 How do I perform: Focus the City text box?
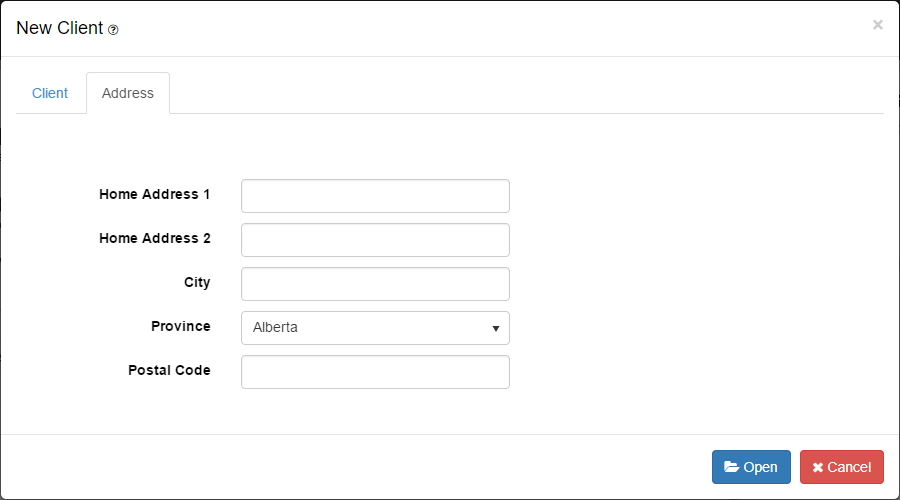(375, 284)
